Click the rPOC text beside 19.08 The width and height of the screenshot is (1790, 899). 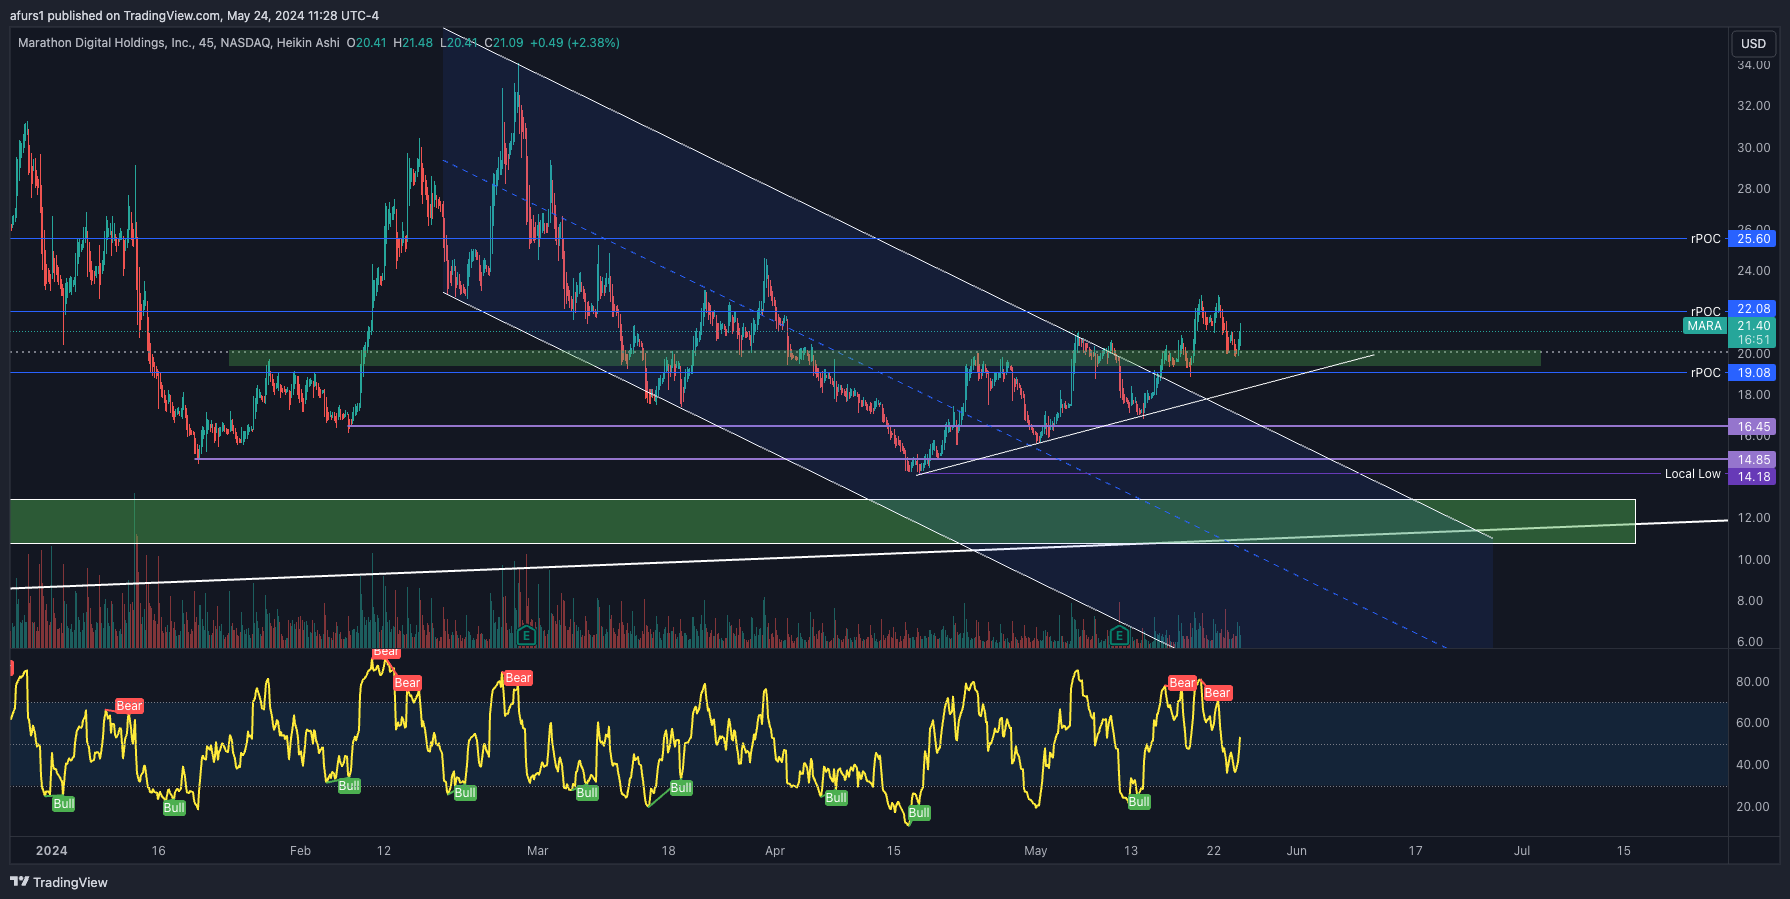tap(1706, 373)
